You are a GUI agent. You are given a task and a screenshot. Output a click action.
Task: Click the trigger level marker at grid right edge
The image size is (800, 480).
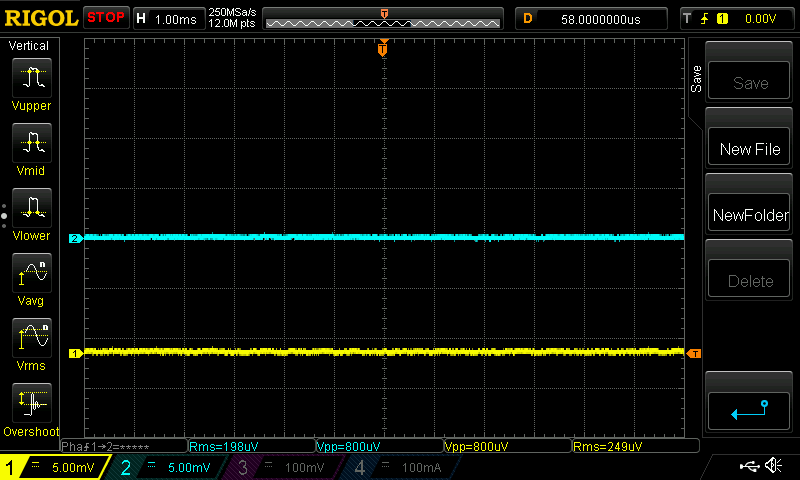tap(694, 353)
